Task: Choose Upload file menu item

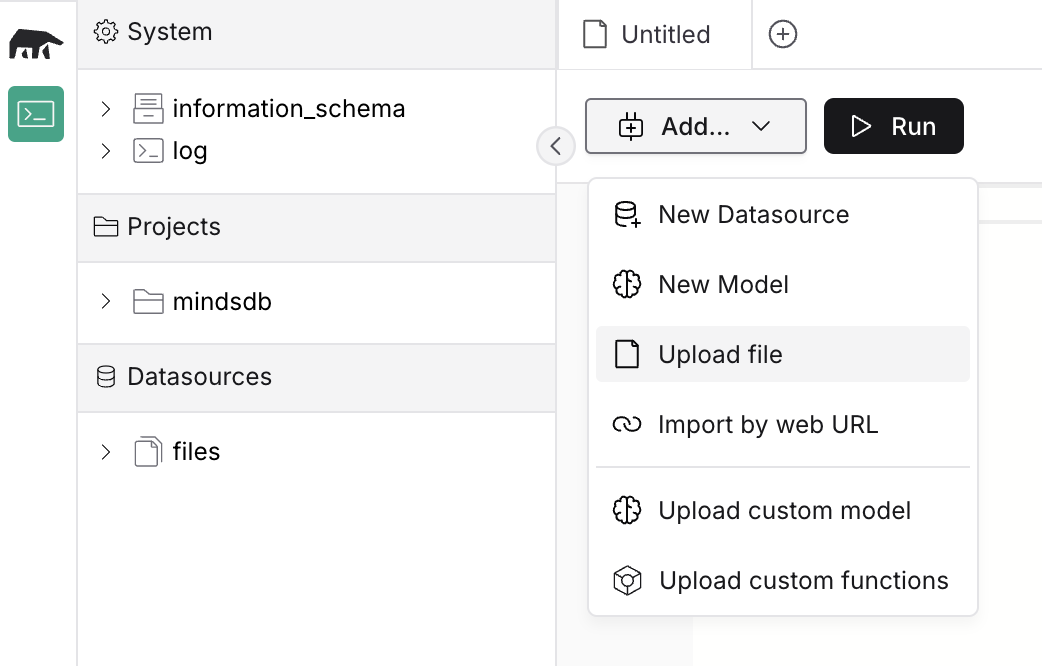Action: click(x=720, y=355)
